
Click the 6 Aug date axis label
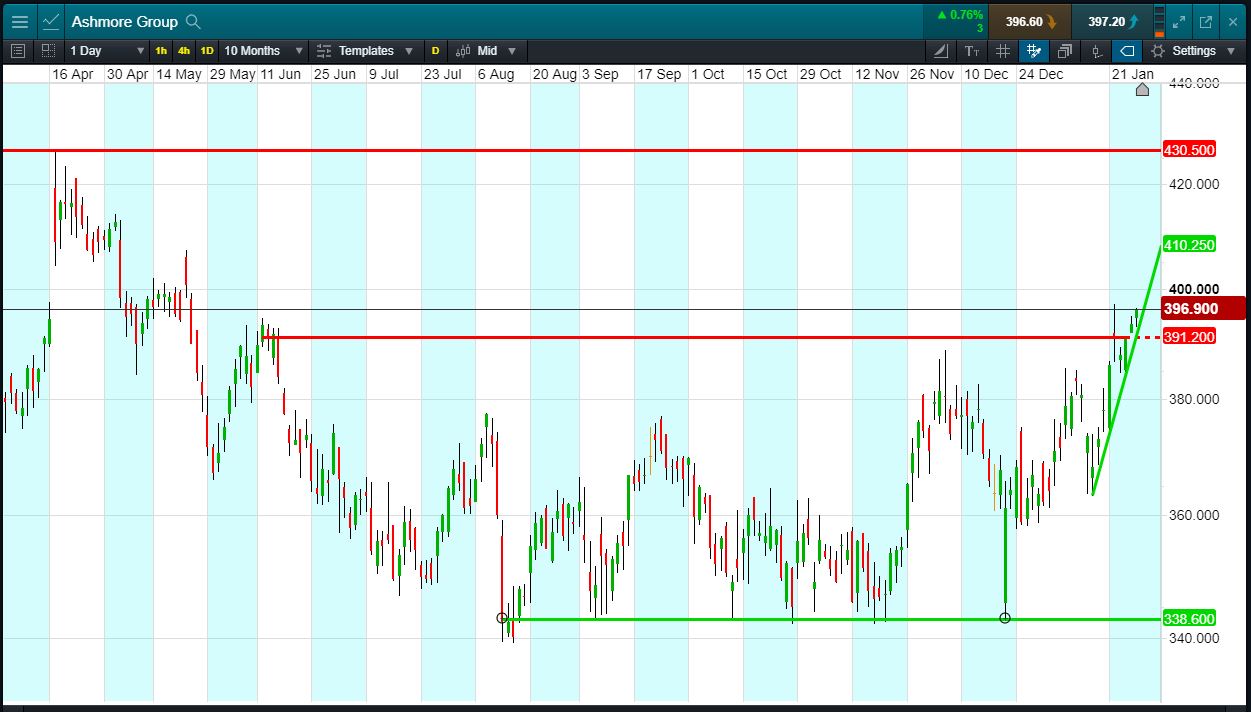pos(496,74)
